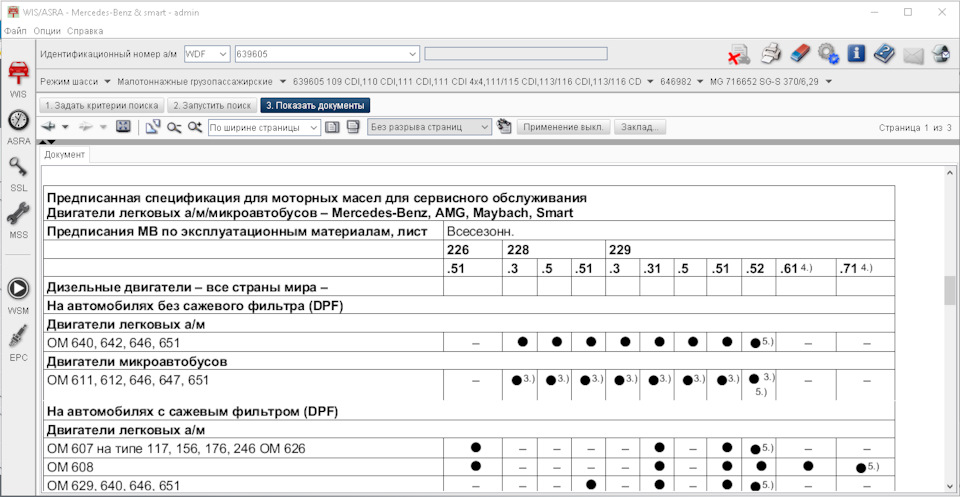Click the grey envelope mail icon
This screenshot has height=497, width=960.
tap(913, 55)
